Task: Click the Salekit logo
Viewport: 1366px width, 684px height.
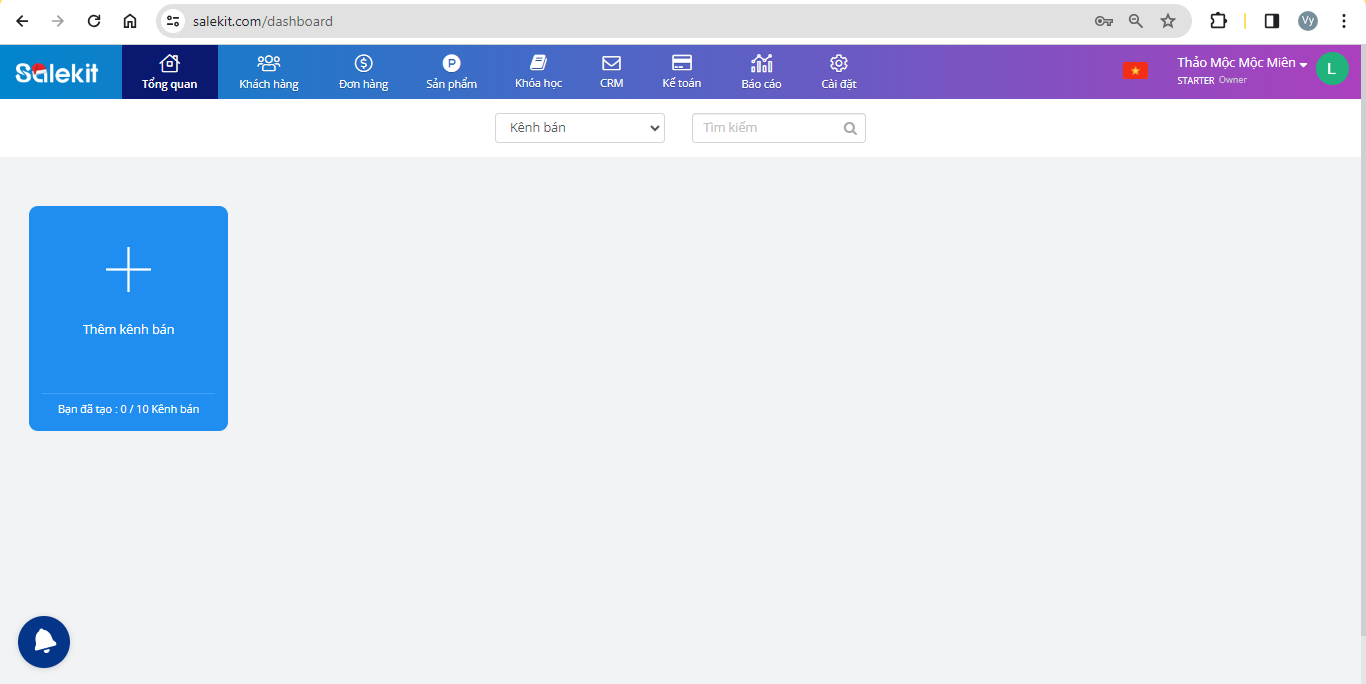Action: (57, 72)
